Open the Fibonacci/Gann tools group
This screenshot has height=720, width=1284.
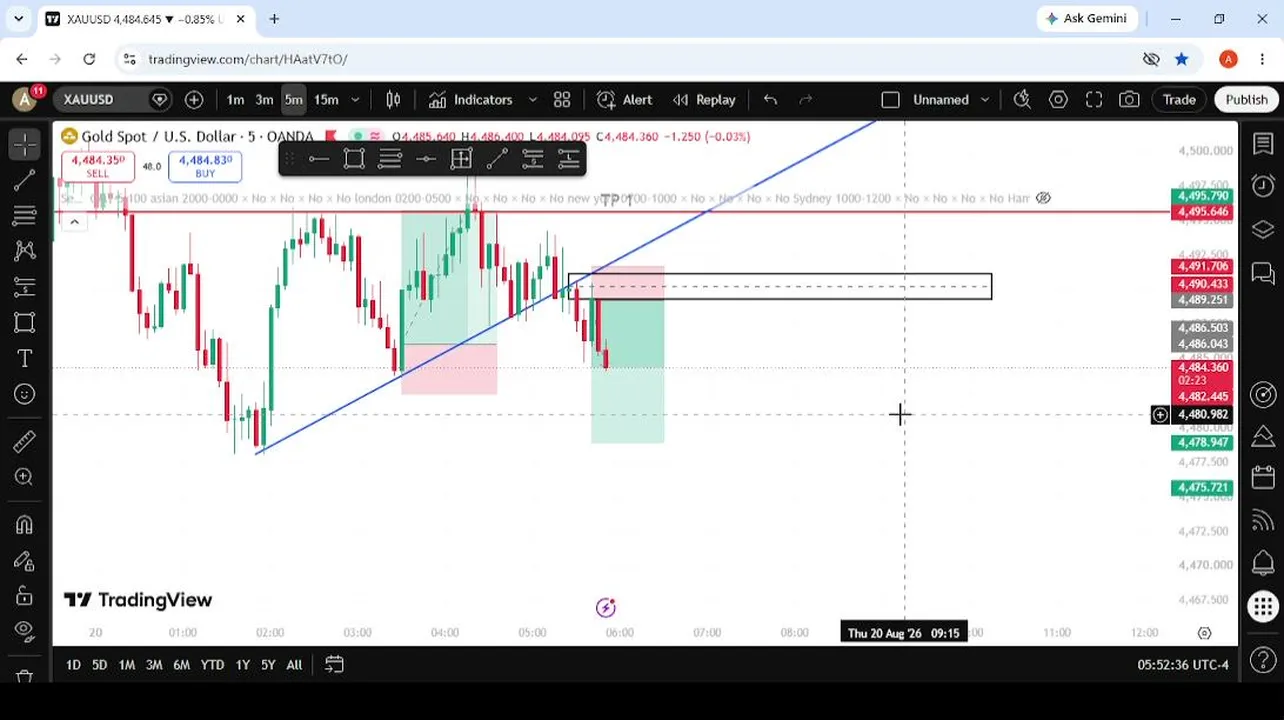pyautogui.click(x=25, y=216)
